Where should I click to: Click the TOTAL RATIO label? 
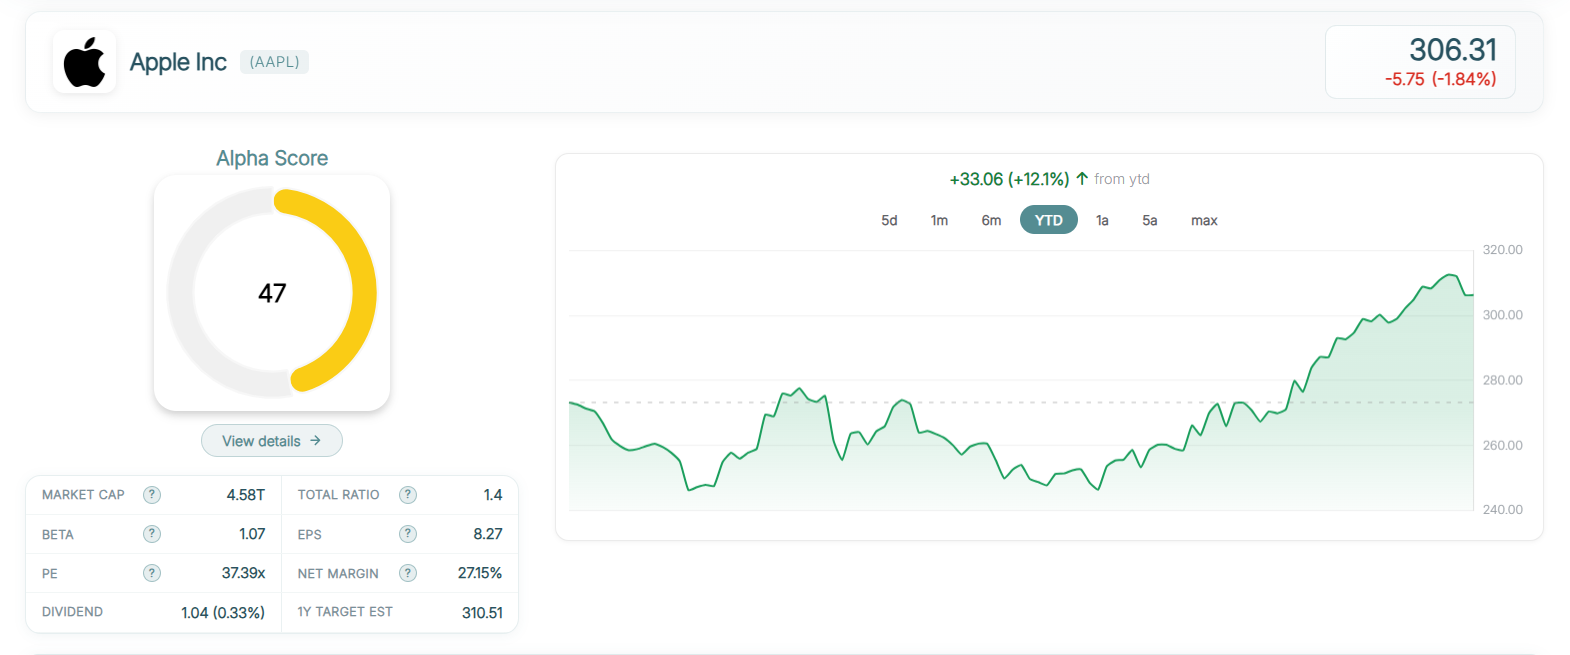coord(338,495)
